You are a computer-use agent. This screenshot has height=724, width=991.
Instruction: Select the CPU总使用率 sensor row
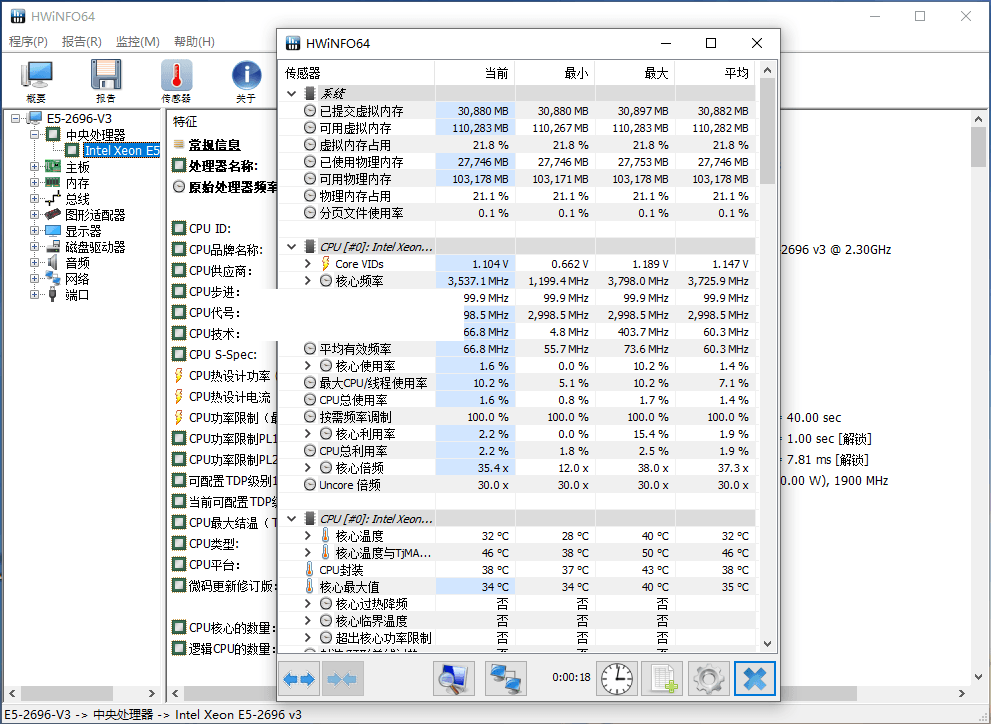pos(517,400)
